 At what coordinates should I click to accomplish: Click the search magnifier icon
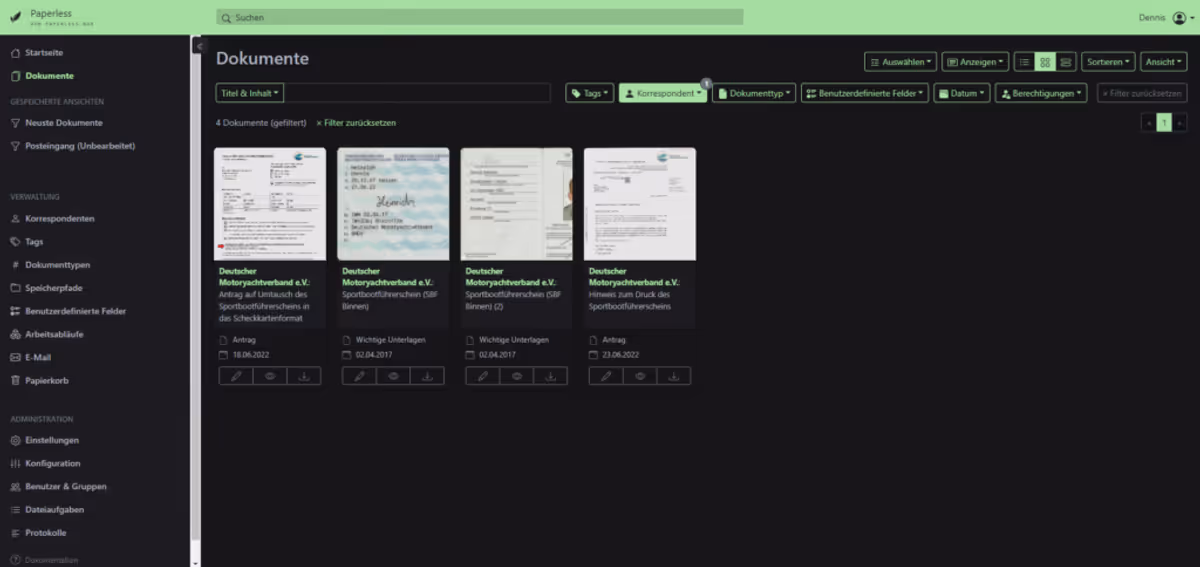[x=228, y=18]
